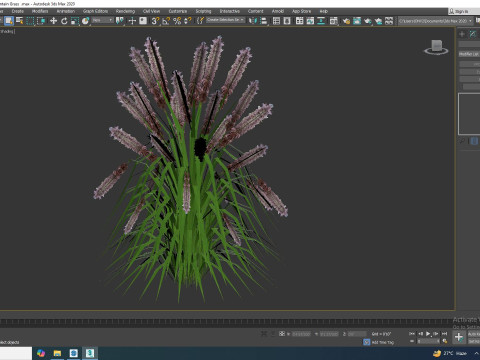Switch to Modify command panel tab
This screenshot has height=360, width=480.
[473, 34]
